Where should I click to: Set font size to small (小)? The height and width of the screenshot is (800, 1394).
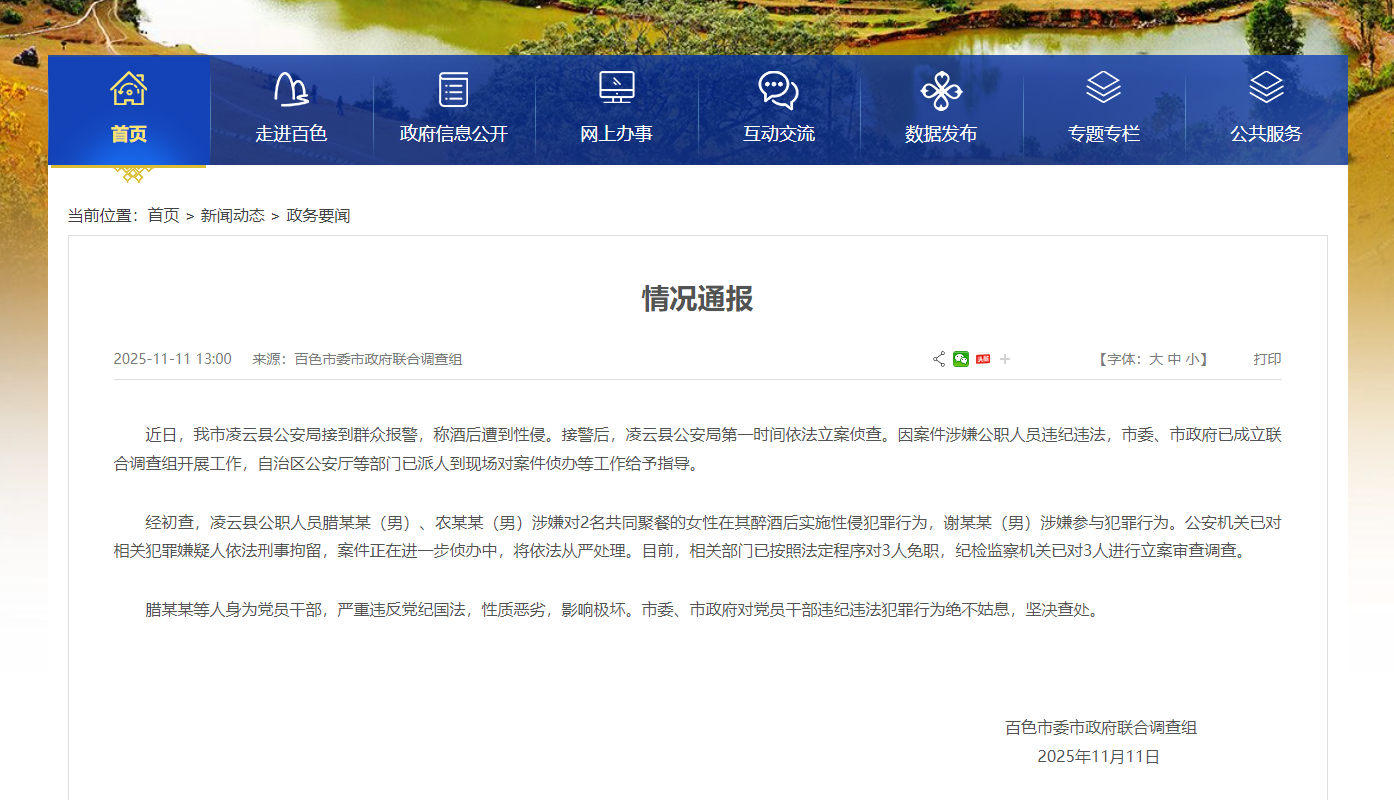point(1192,359)
